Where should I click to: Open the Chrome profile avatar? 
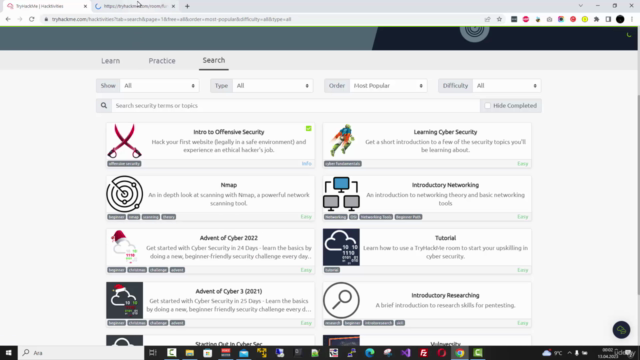(x=620, y=19)
